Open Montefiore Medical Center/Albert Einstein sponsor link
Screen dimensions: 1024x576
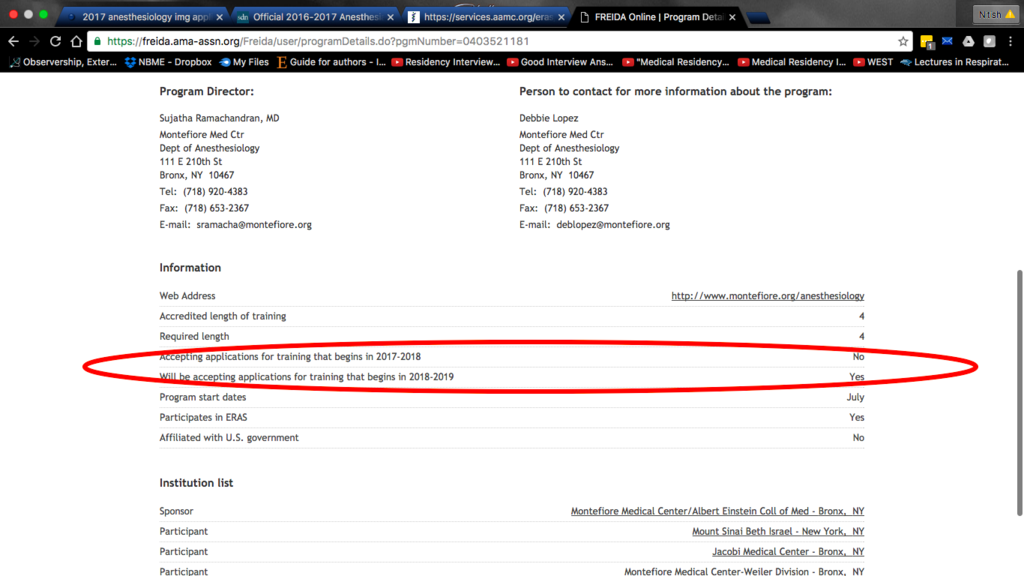coord(717,511)
